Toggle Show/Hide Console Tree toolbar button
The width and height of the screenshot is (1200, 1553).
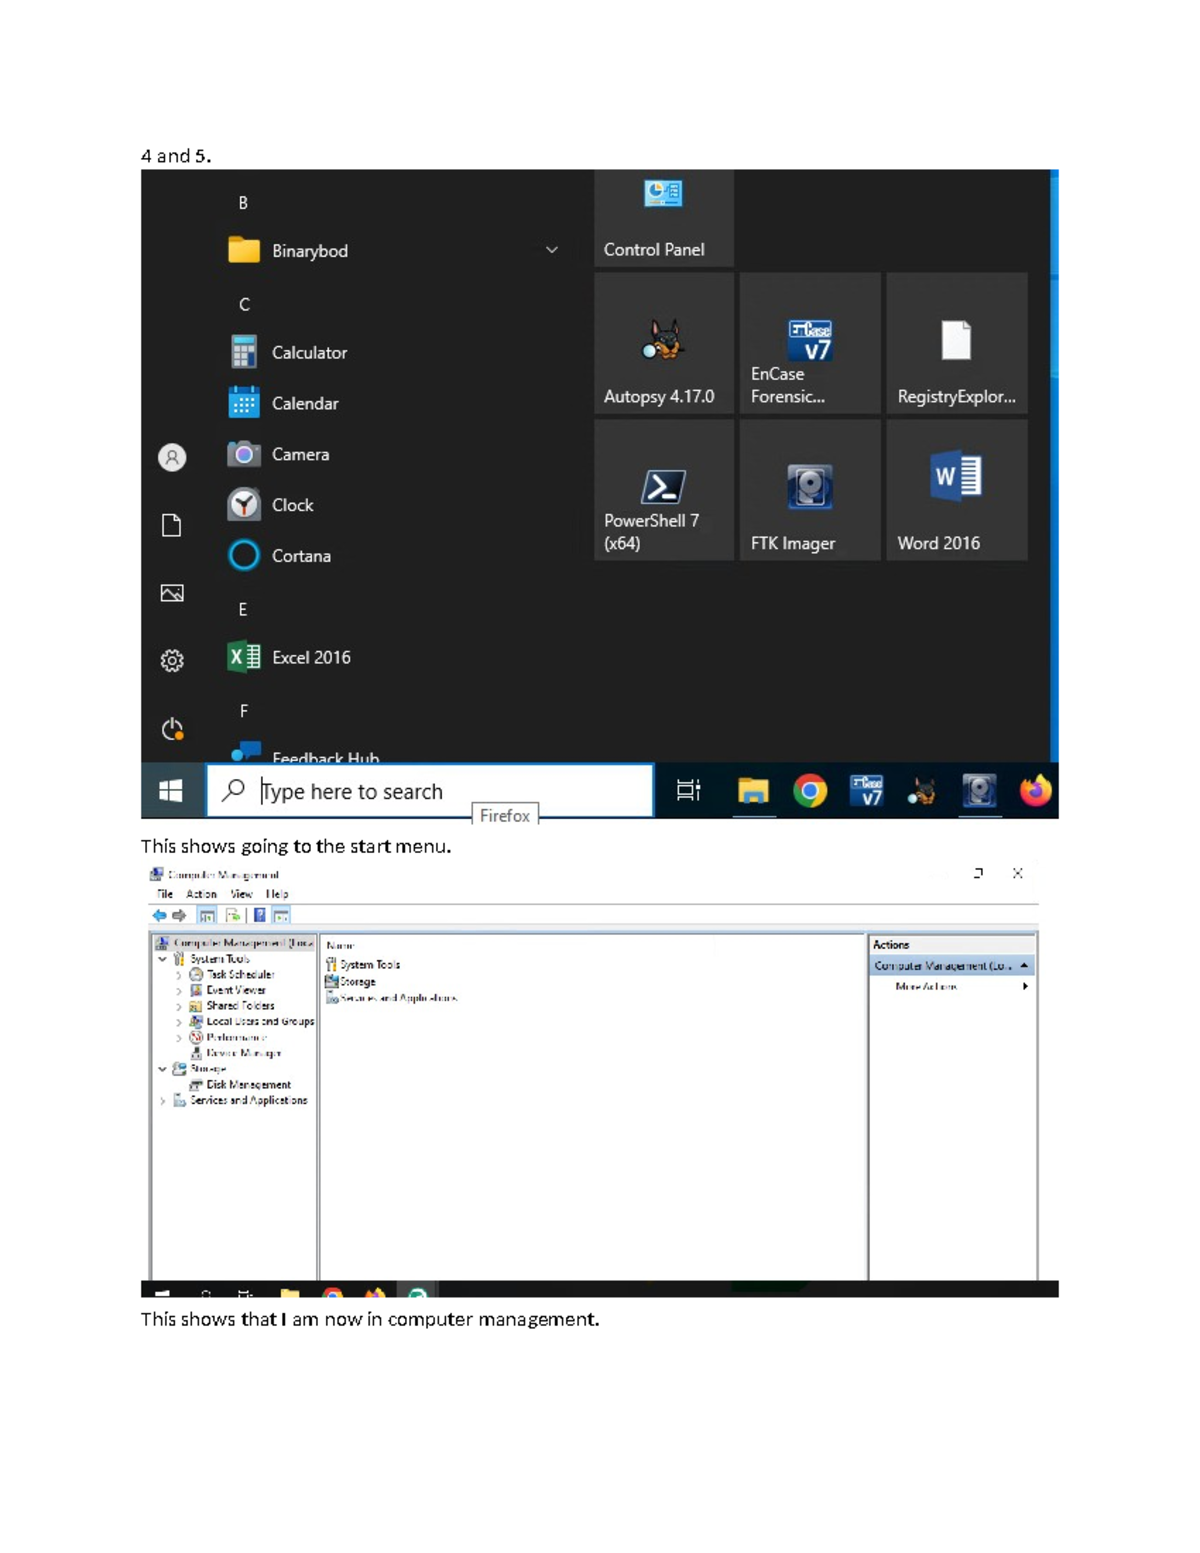click(x=207, y=915)
